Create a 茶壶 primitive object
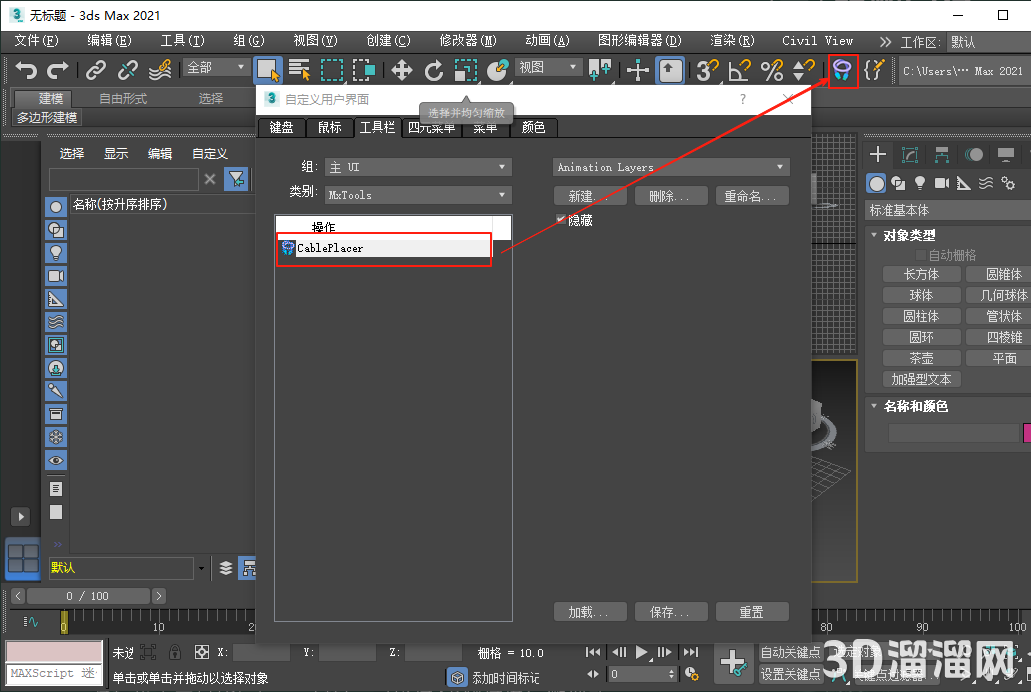The width and height of the screenshot is (1031, 692). pyautogui.click(x=921, y=357)
